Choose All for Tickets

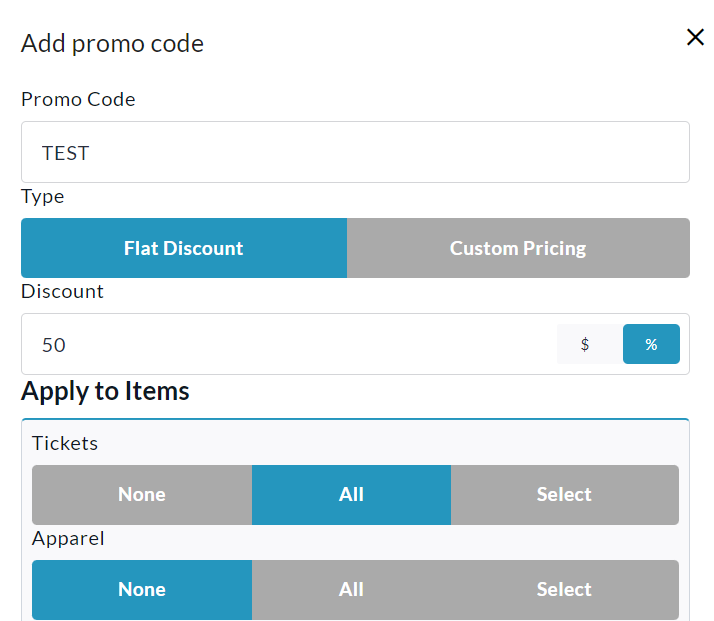click(x=351, y=495)
